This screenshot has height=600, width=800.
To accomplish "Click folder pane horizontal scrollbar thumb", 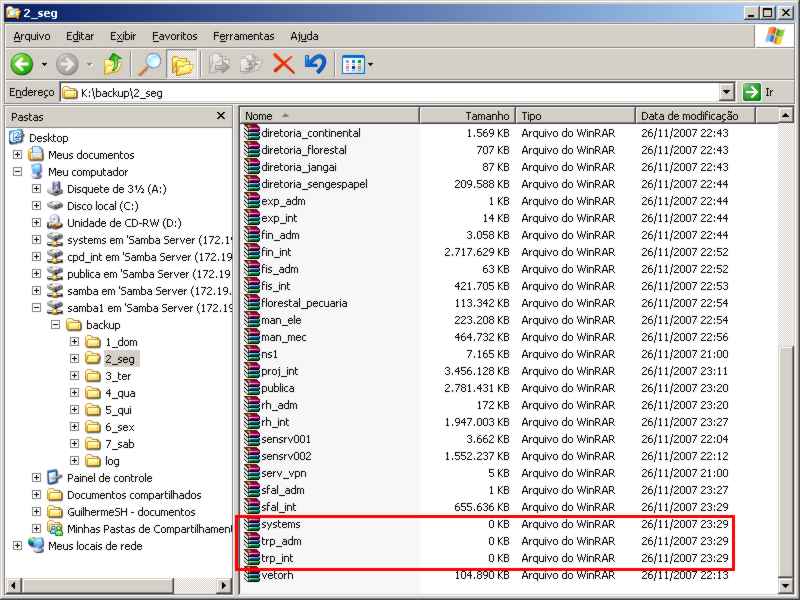I will [x=97, y=585].
